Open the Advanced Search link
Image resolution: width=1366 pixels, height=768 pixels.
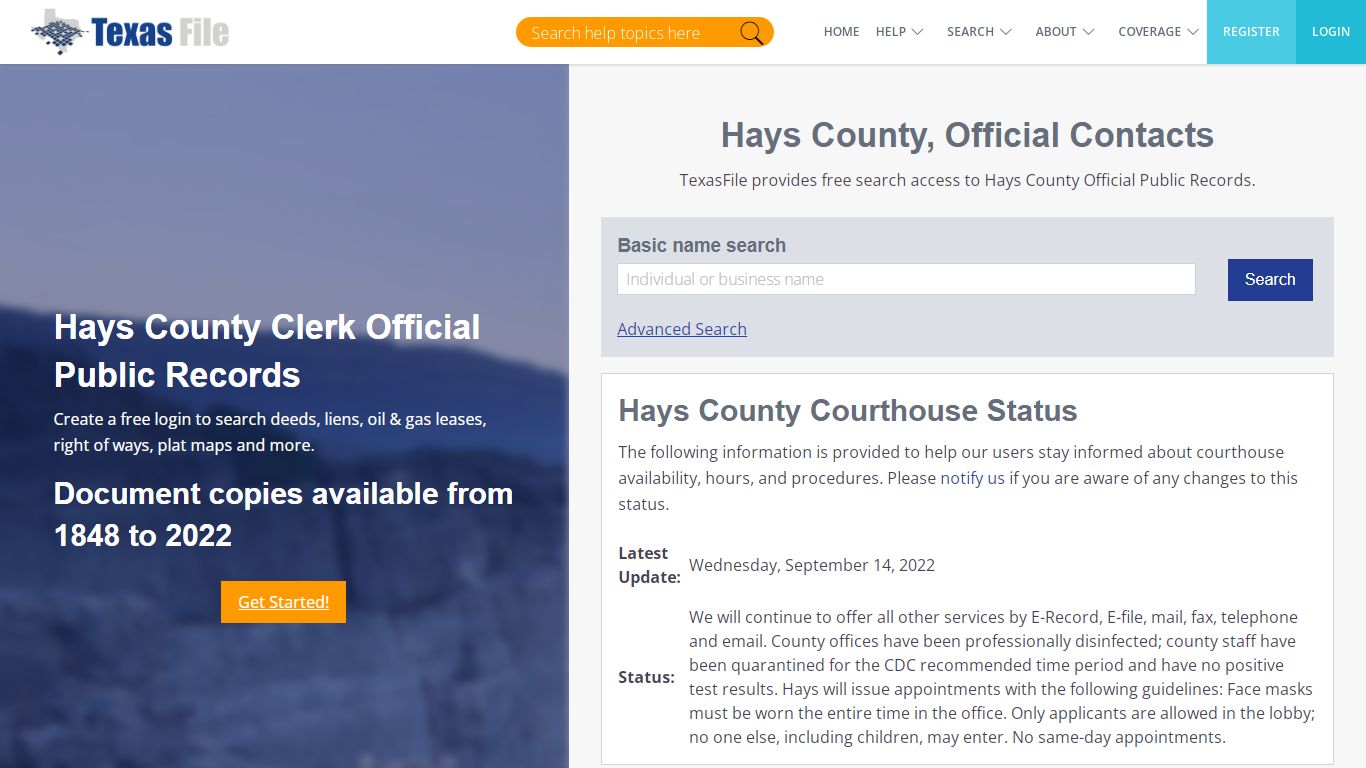pyautogui.click(x=682, y=329)
